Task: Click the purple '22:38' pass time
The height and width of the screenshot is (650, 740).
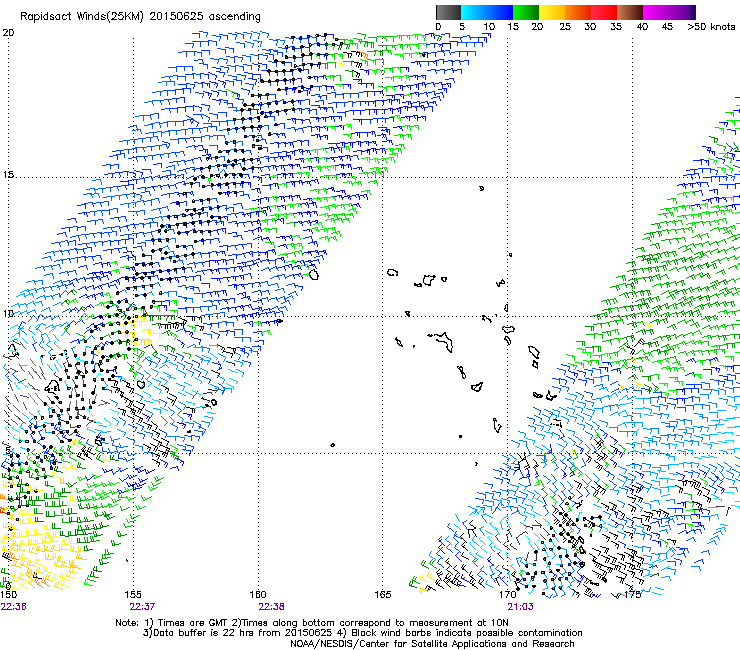Action: (x=271, y=607)
